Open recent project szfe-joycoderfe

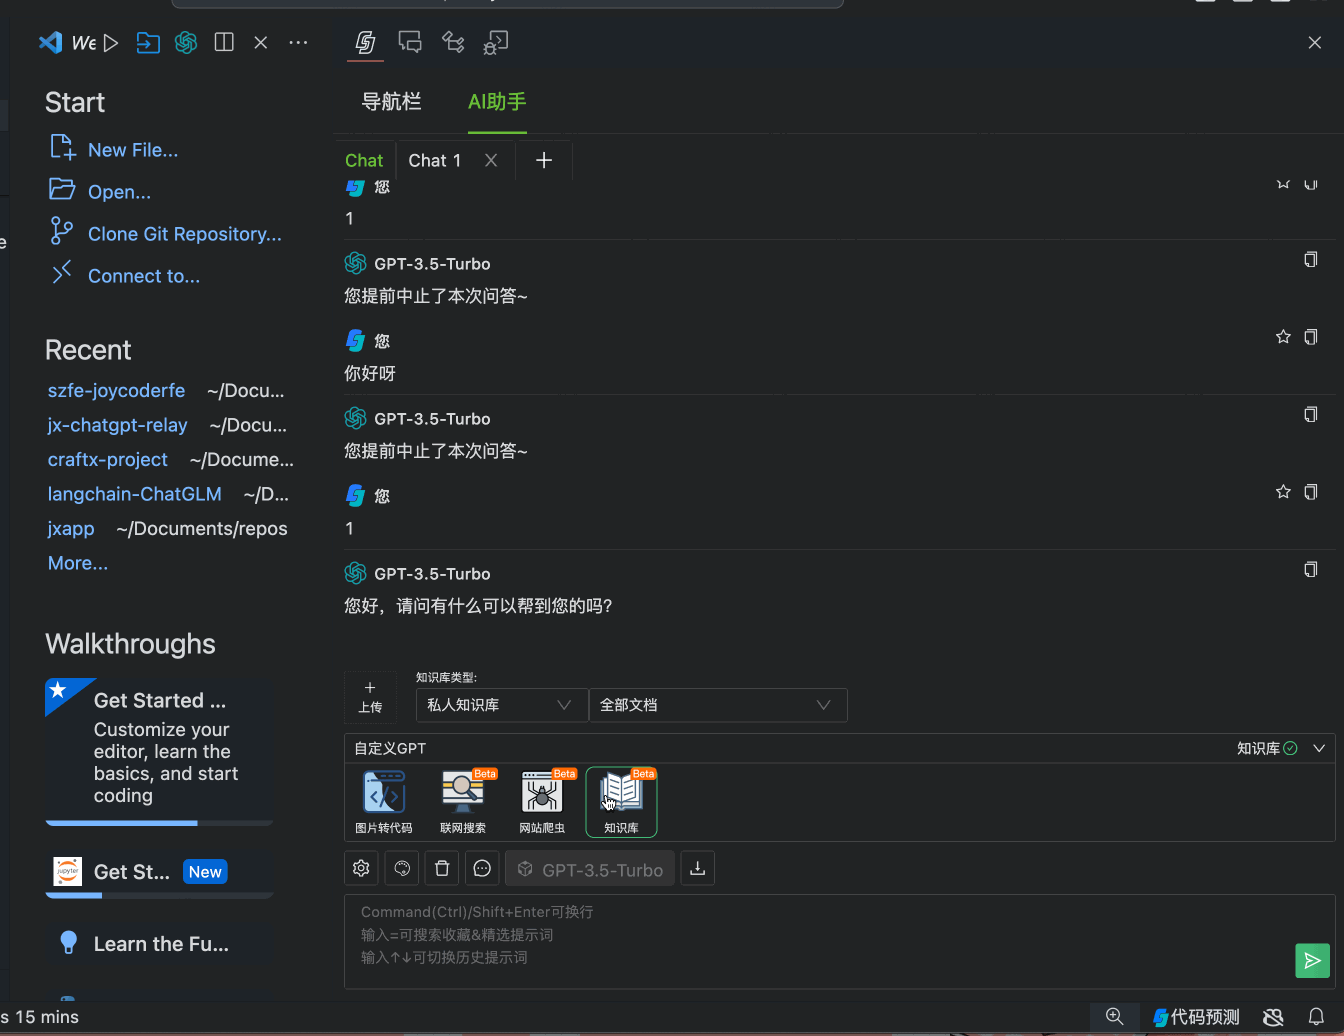[116, 391]
